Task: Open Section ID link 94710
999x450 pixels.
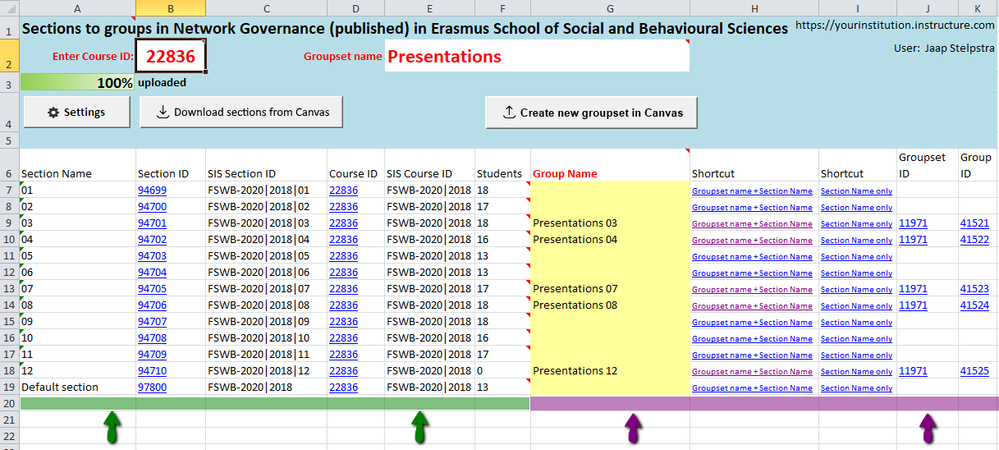Action: [152, 371]
